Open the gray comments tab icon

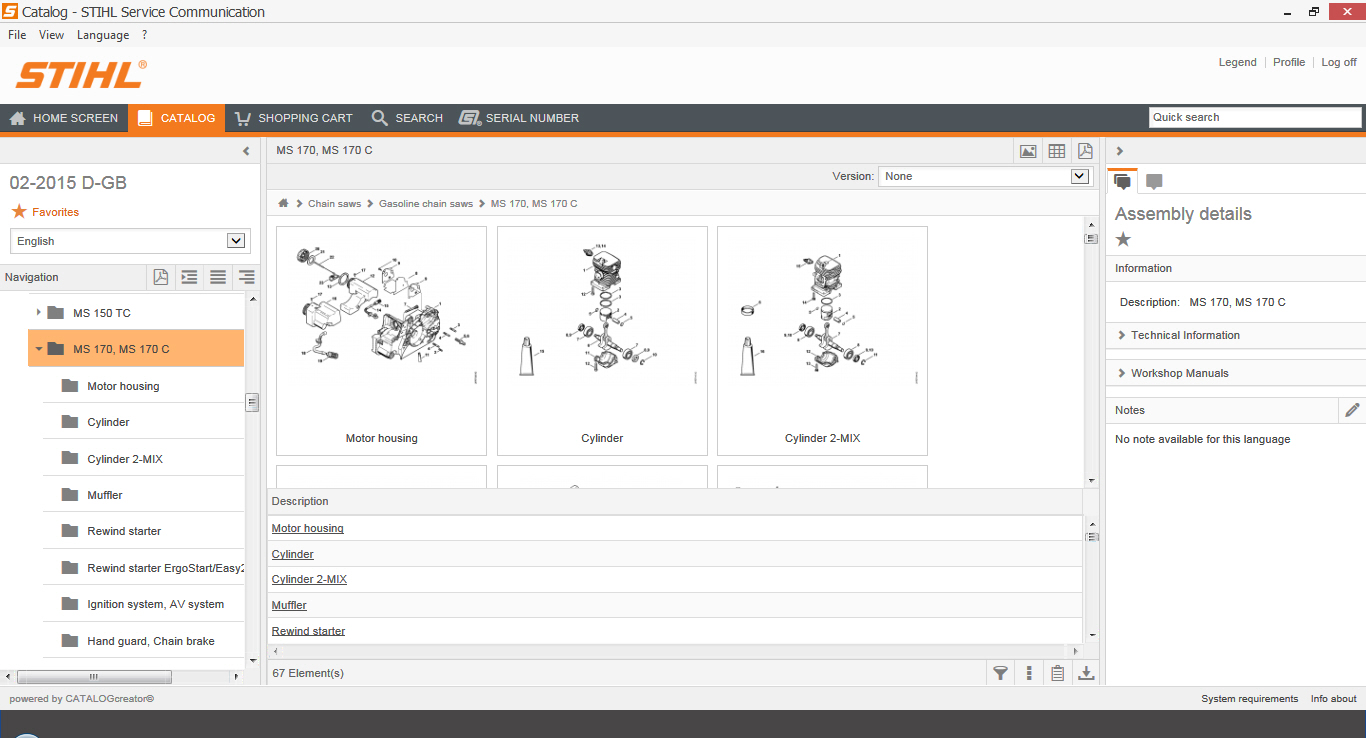click(1154, 181)
